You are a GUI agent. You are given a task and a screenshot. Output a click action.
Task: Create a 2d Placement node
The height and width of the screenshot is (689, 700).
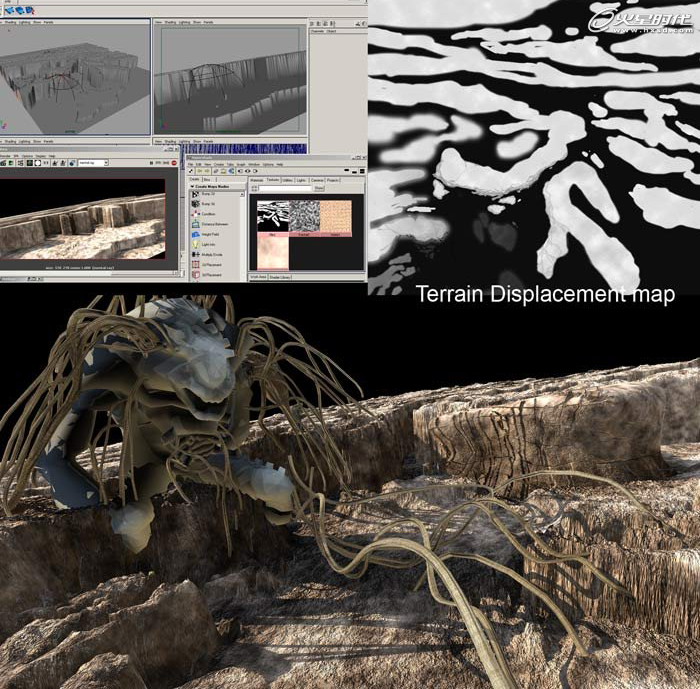[x=208, y=265]
